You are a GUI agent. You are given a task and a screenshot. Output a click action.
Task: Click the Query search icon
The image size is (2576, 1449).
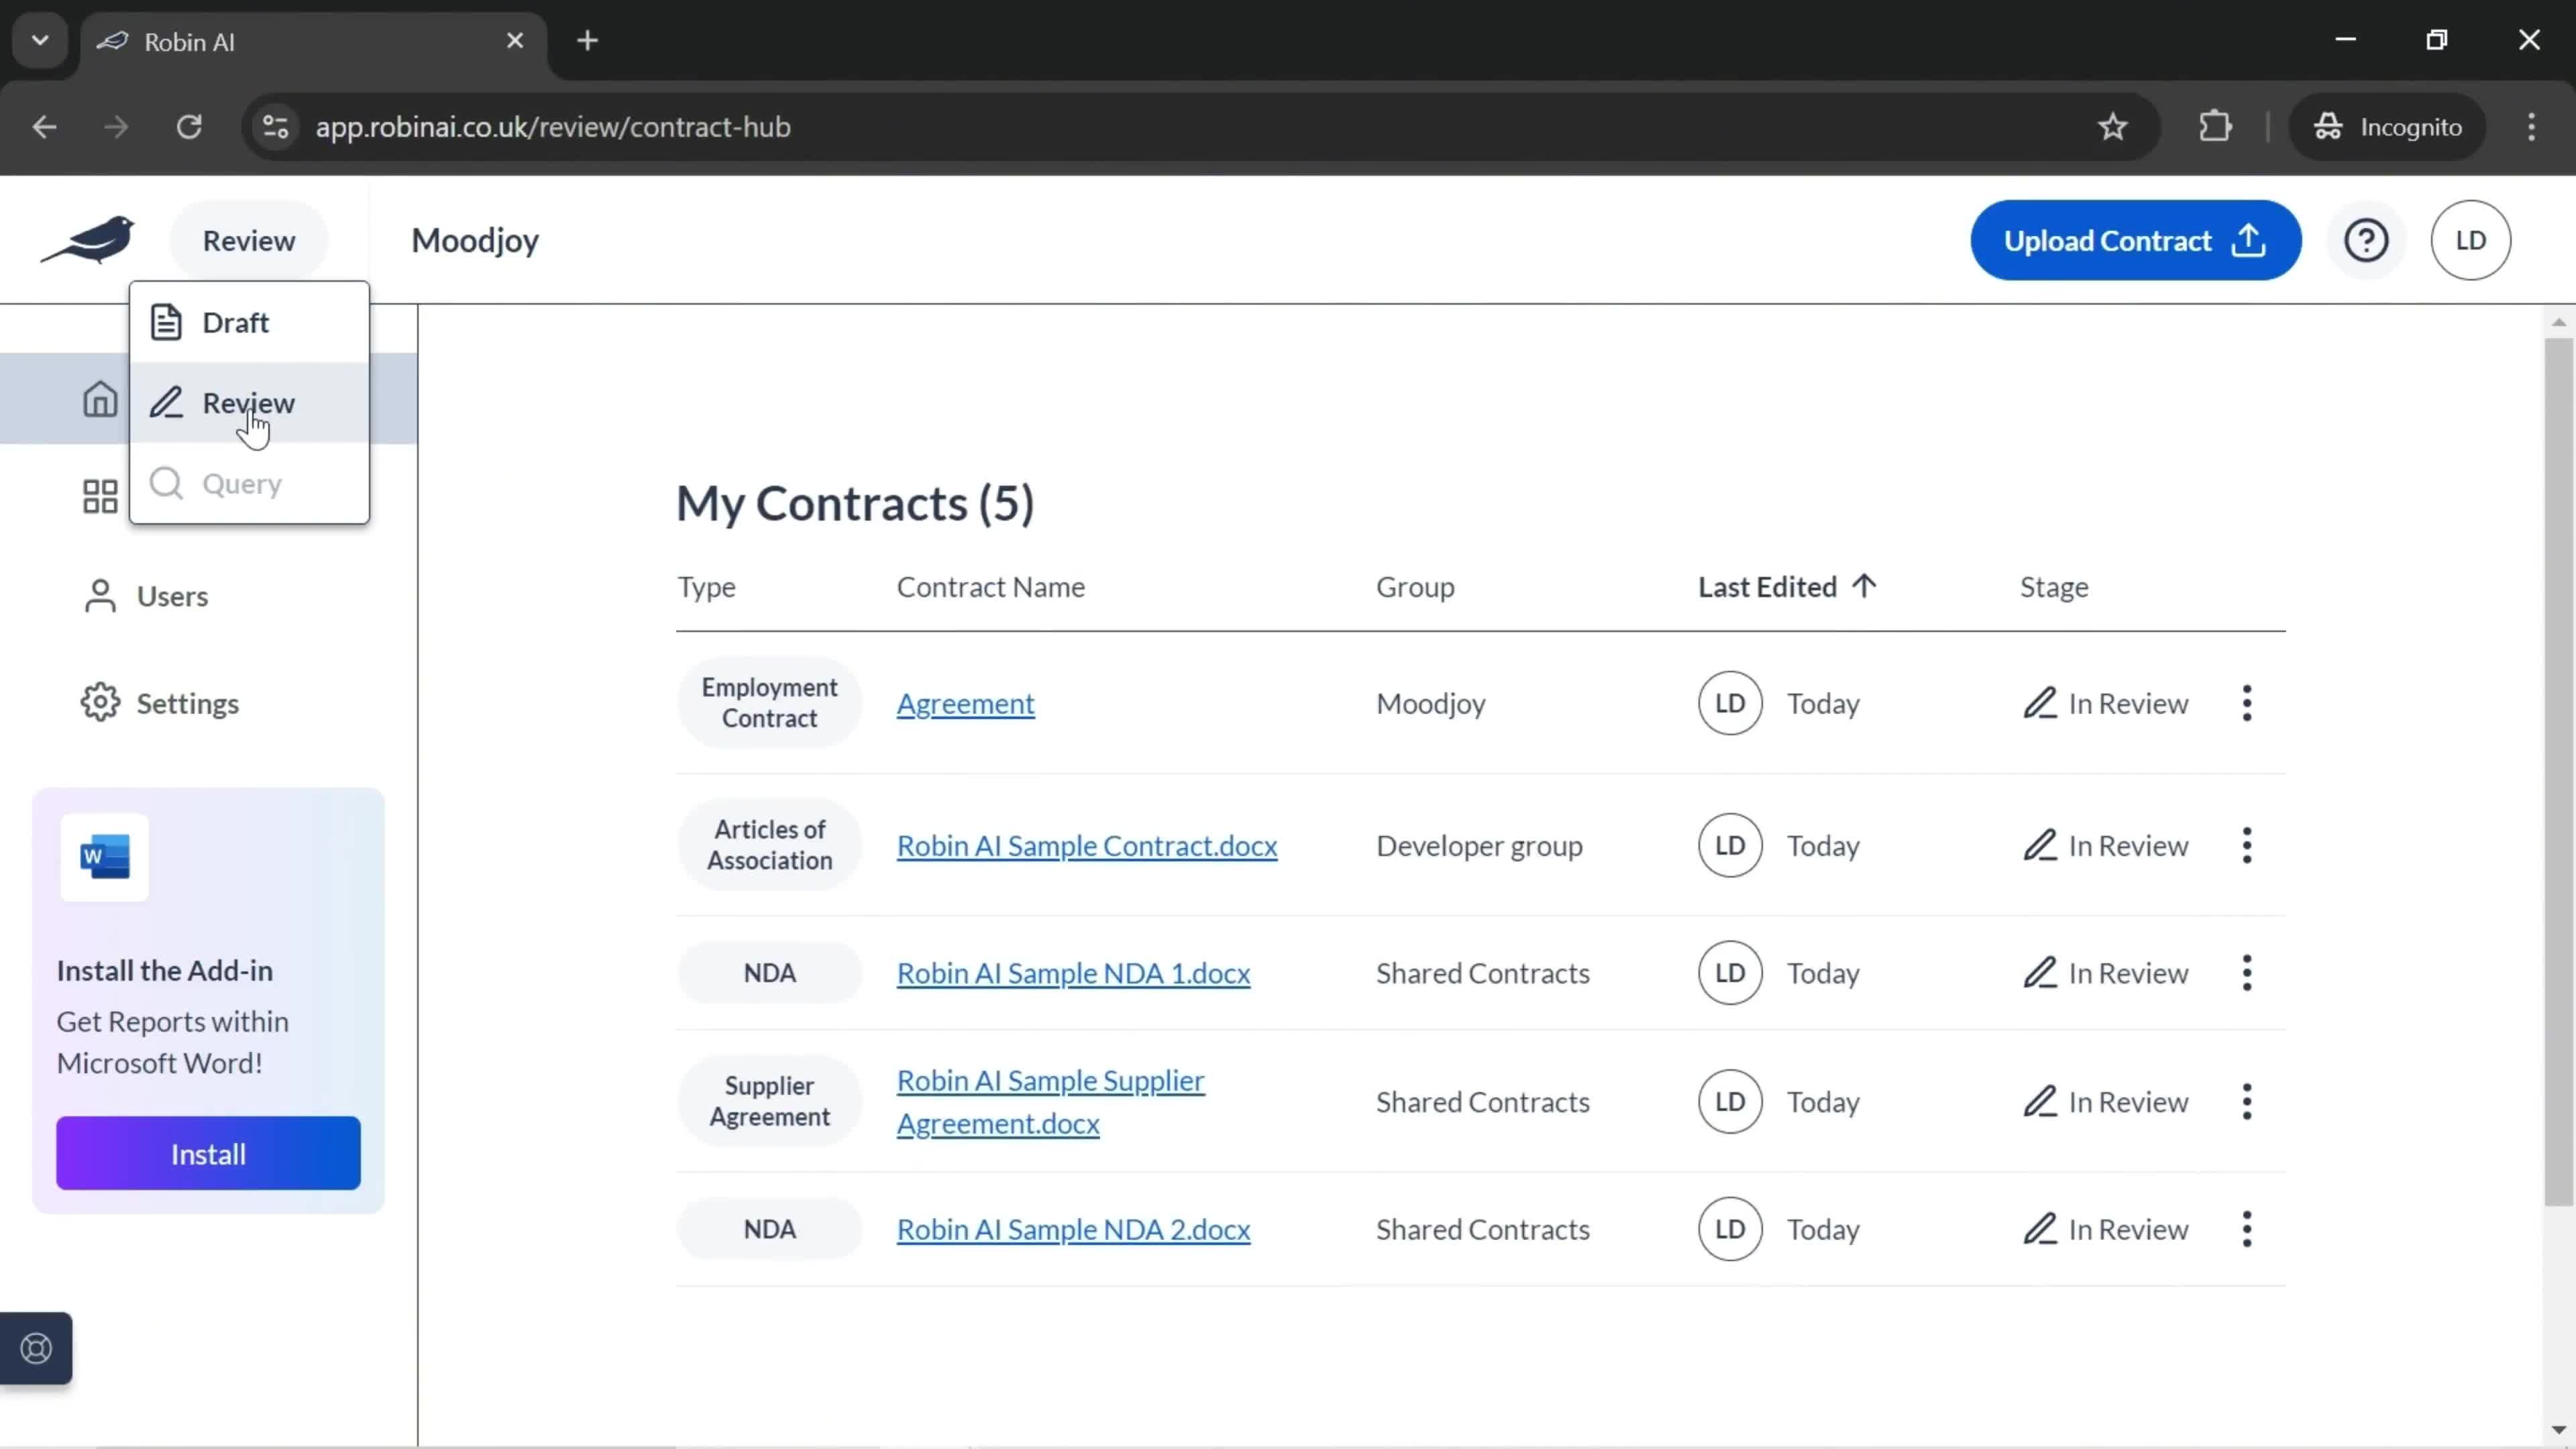click(166, 483)
